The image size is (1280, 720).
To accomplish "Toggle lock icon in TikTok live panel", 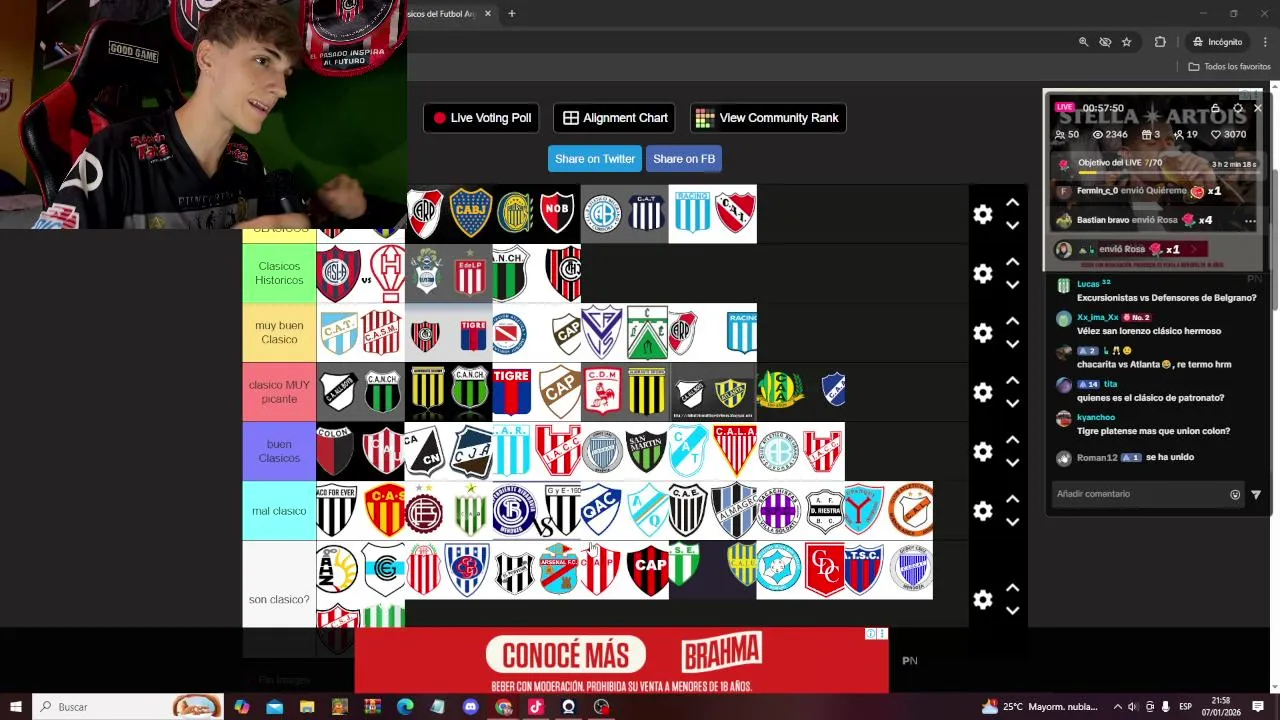I will coord(1215,108).
